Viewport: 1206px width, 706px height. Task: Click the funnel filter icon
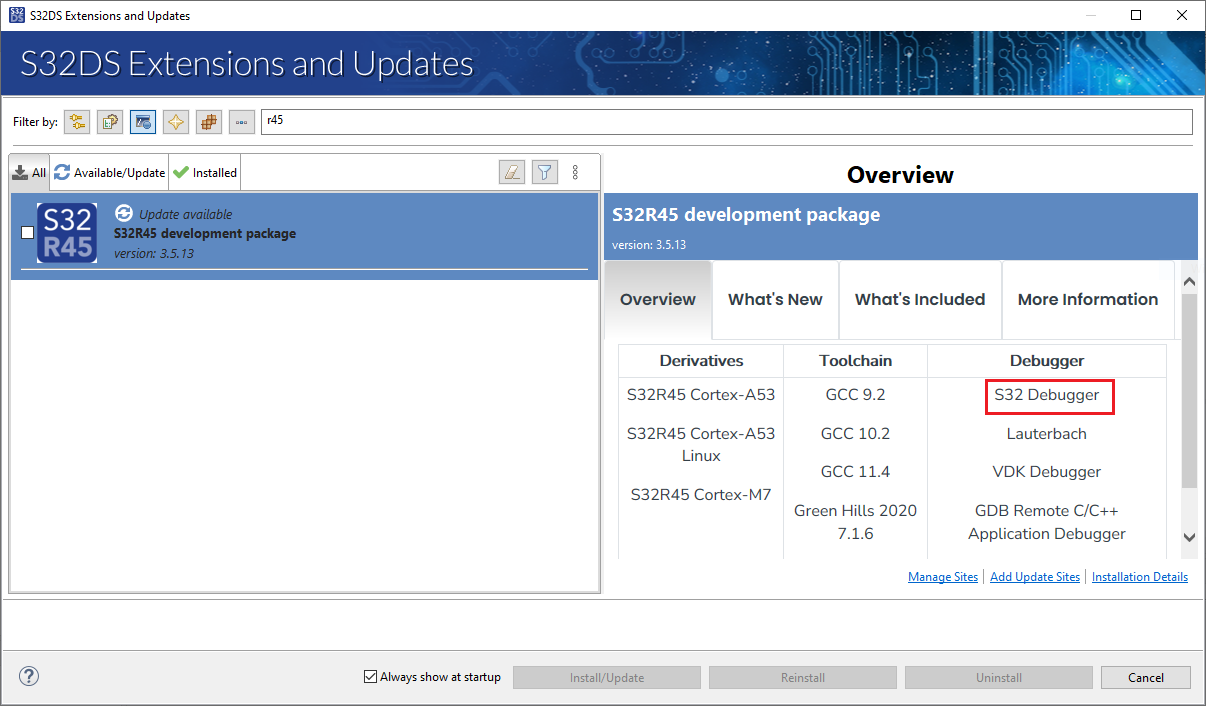(544, 171)
